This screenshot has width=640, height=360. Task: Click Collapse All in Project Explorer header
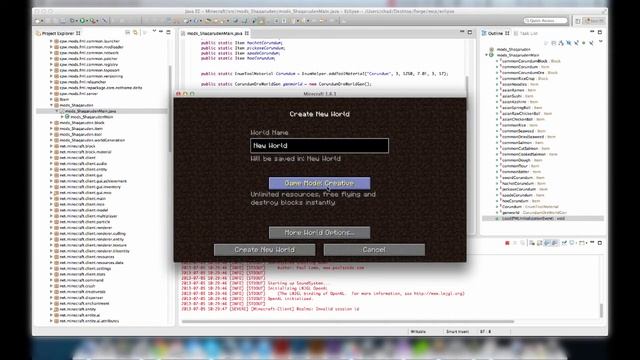point(128,33)
